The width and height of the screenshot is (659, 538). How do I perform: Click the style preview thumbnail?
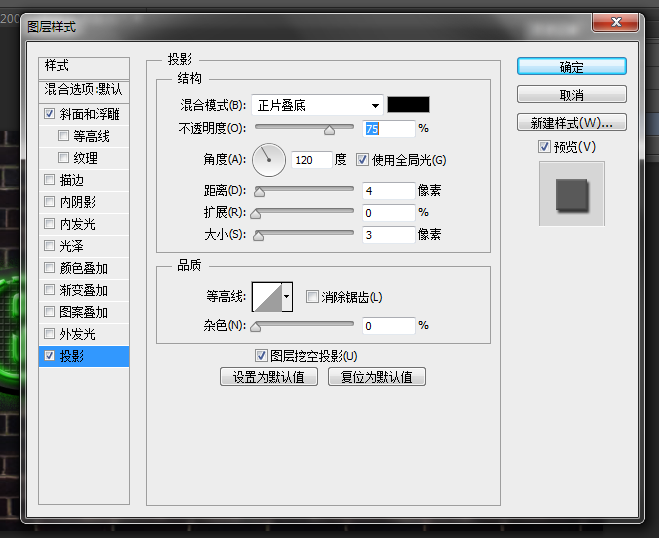point(571,193)
